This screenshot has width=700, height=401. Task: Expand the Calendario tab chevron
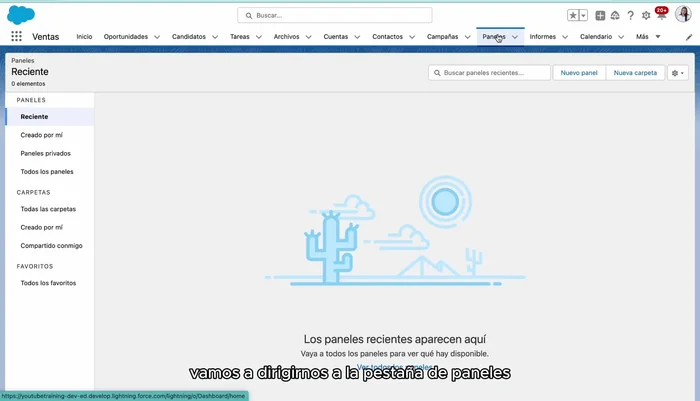(621, 37)
